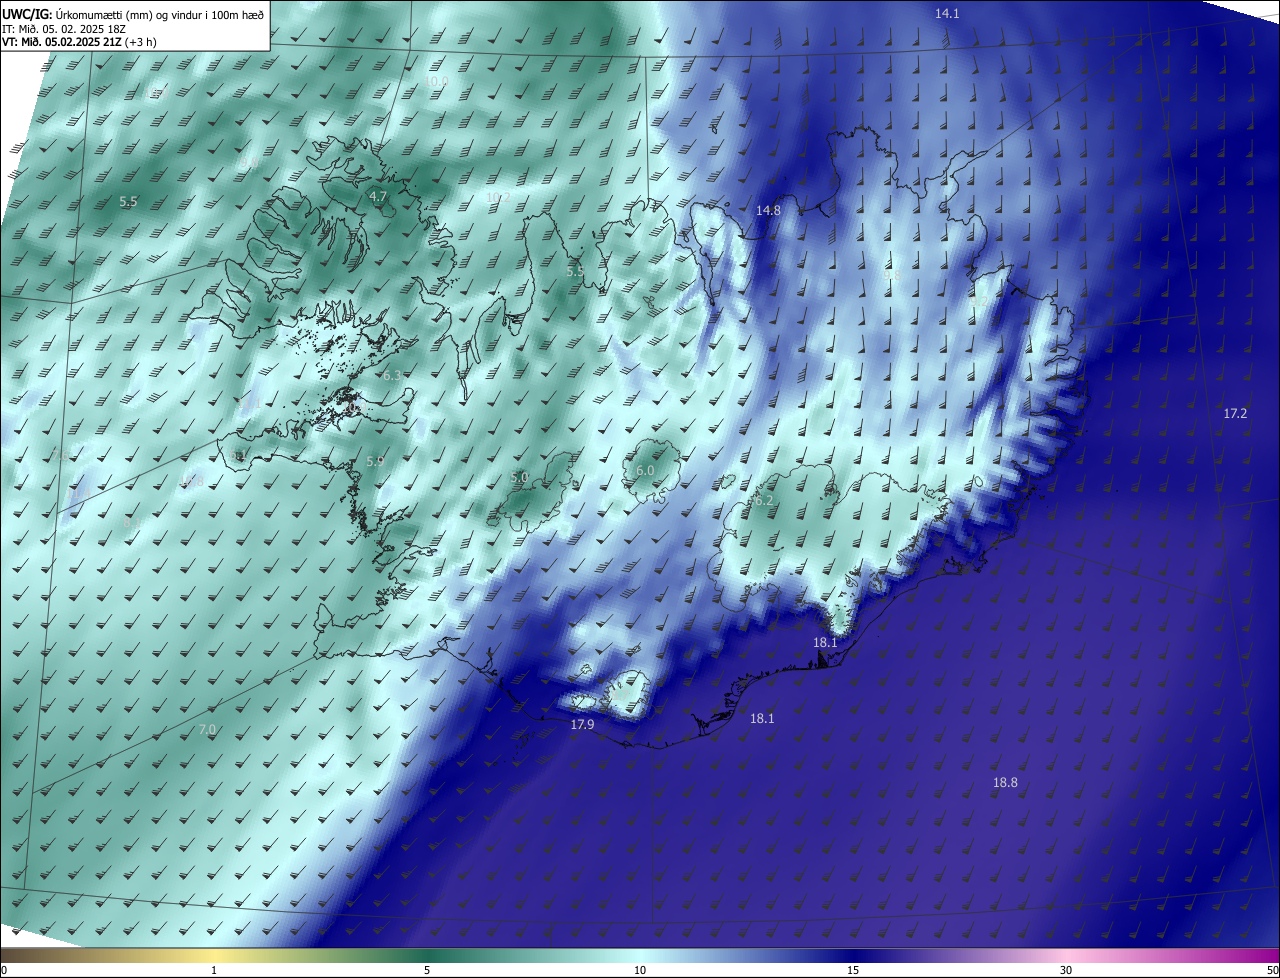Select the 6.0 value inside glacier outline

pos(645,470)
